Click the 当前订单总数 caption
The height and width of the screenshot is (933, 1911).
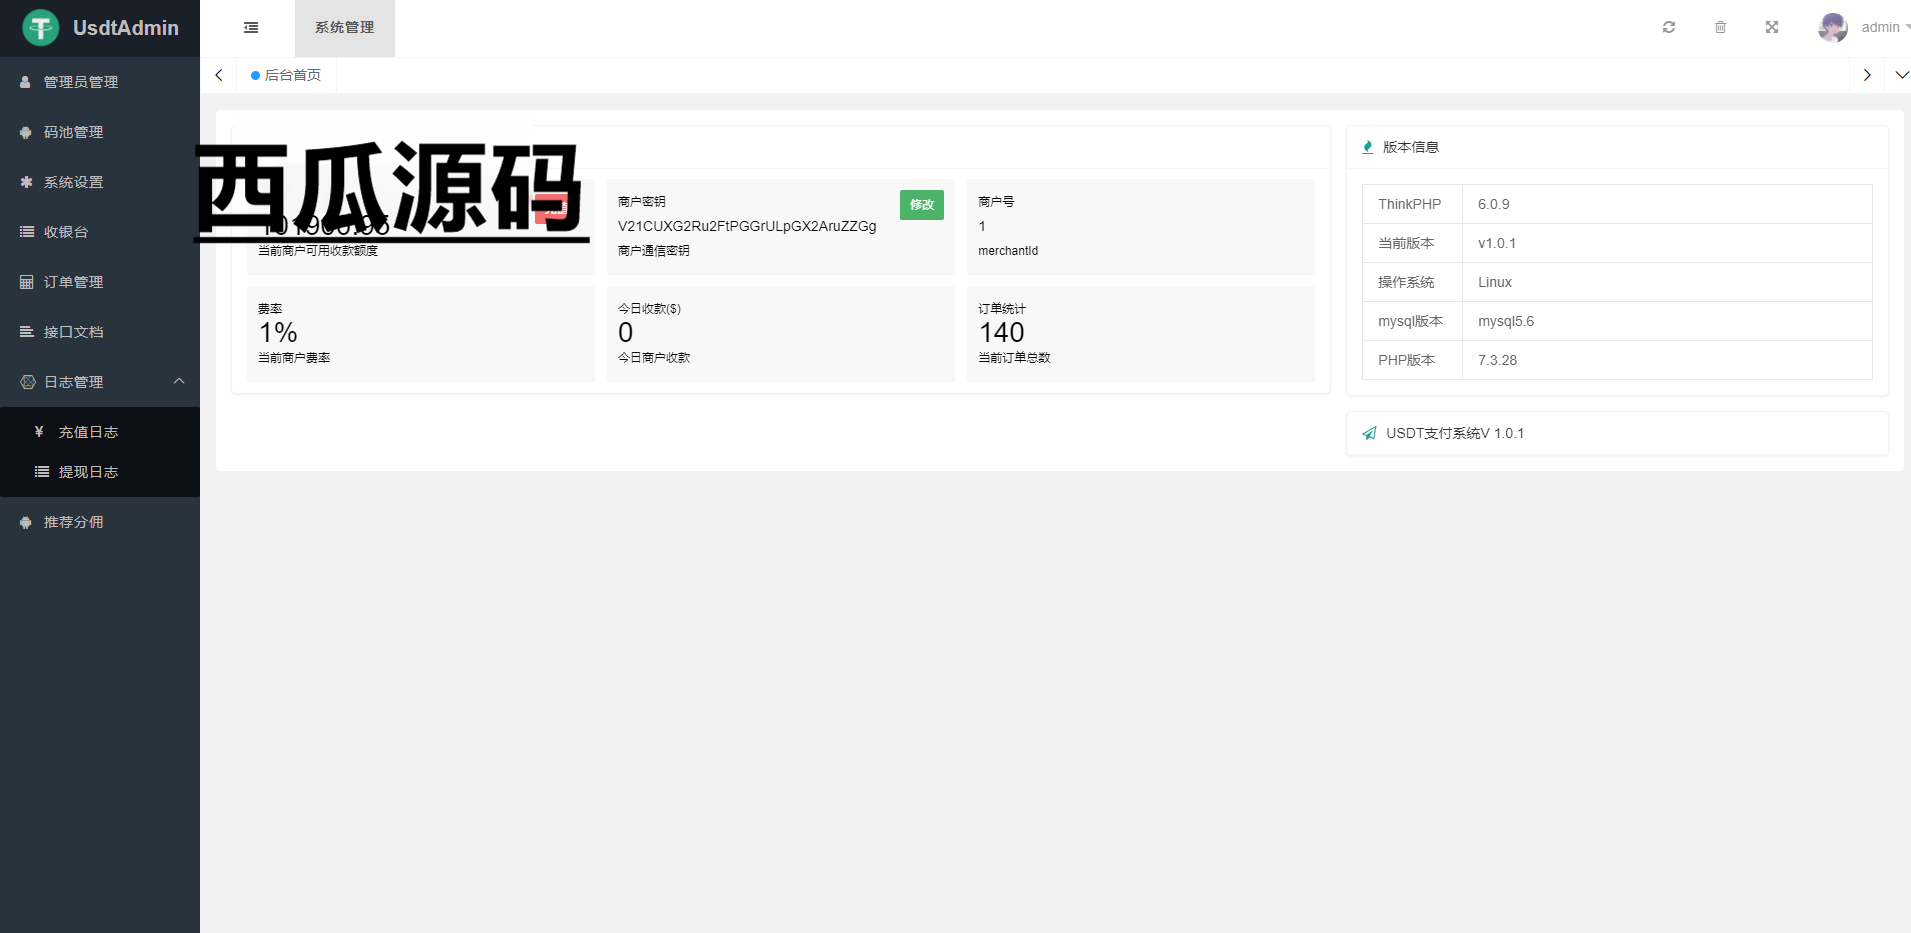pos(1014,358)
